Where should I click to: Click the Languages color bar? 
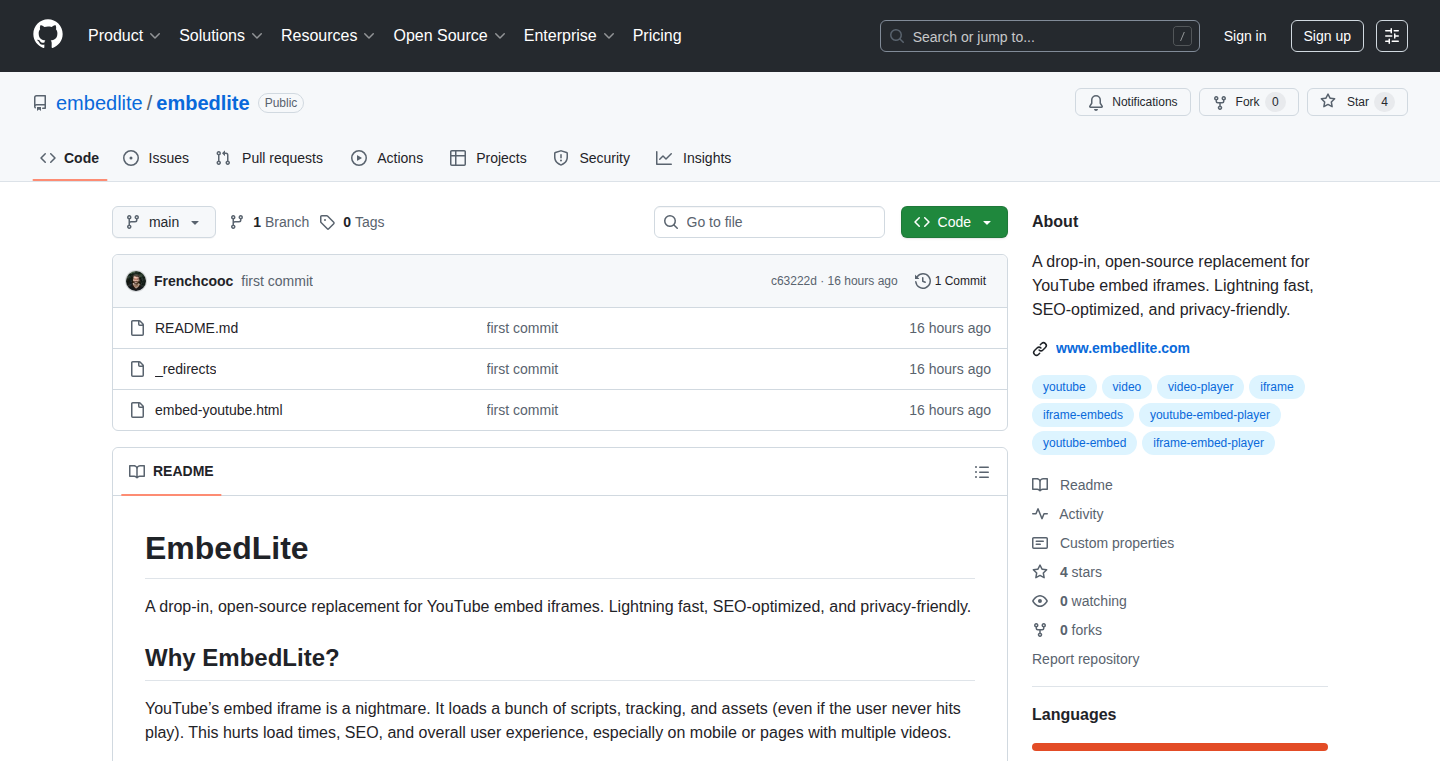1180,747
